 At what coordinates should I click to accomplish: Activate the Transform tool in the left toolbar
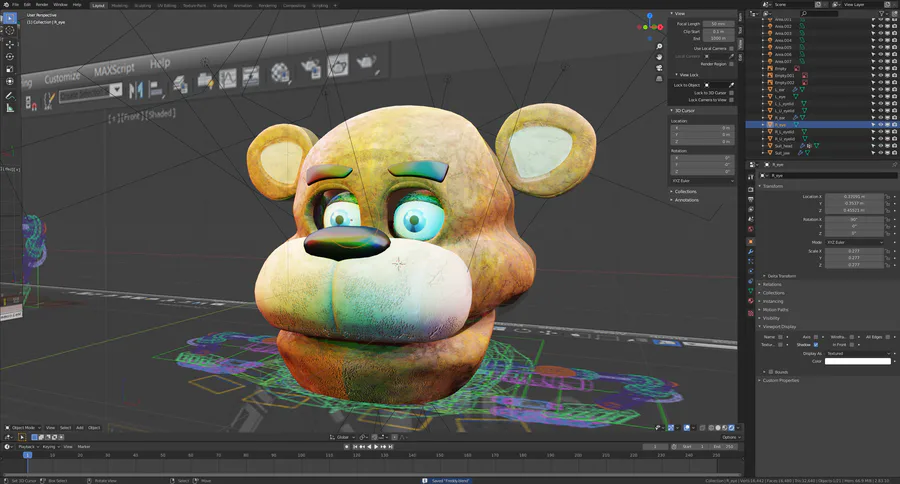(10, 81)
